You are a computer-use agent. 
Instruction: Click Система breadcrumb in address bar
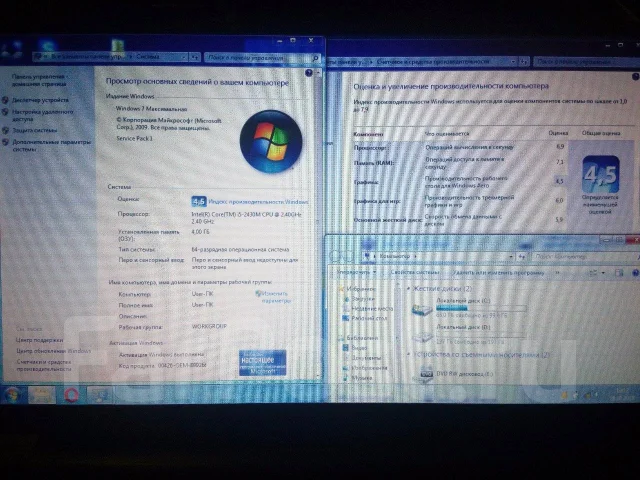tap(147, 57)
